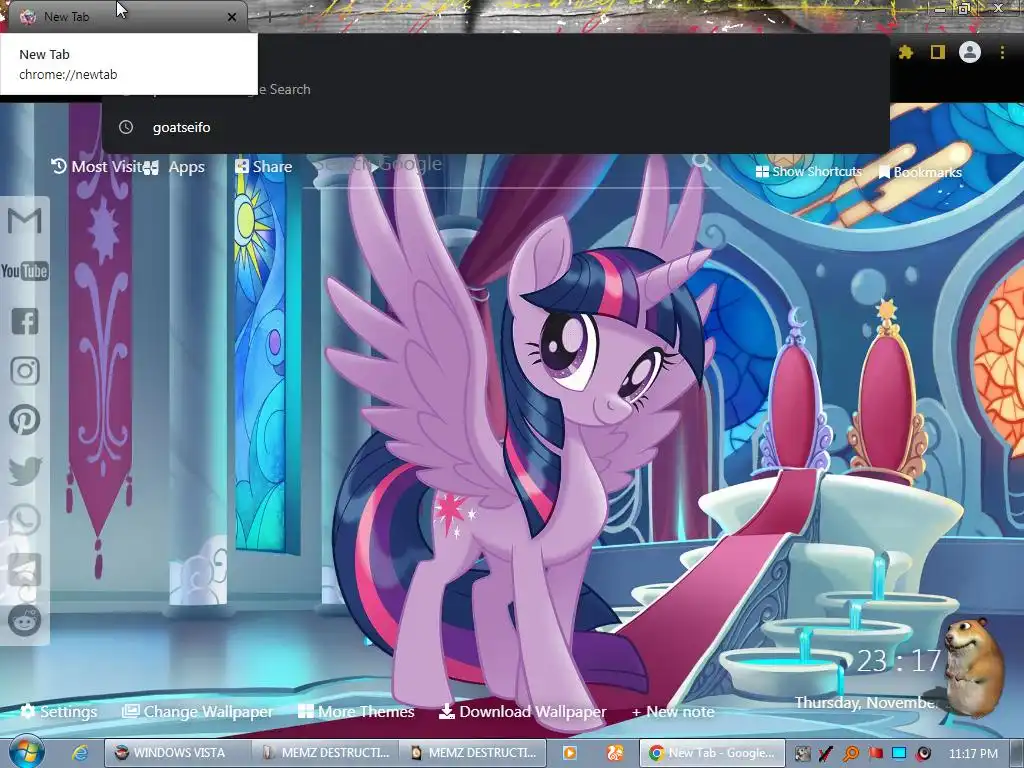Open new tab page Settings
Screen dimensions: 1024x768
[59, 711]
